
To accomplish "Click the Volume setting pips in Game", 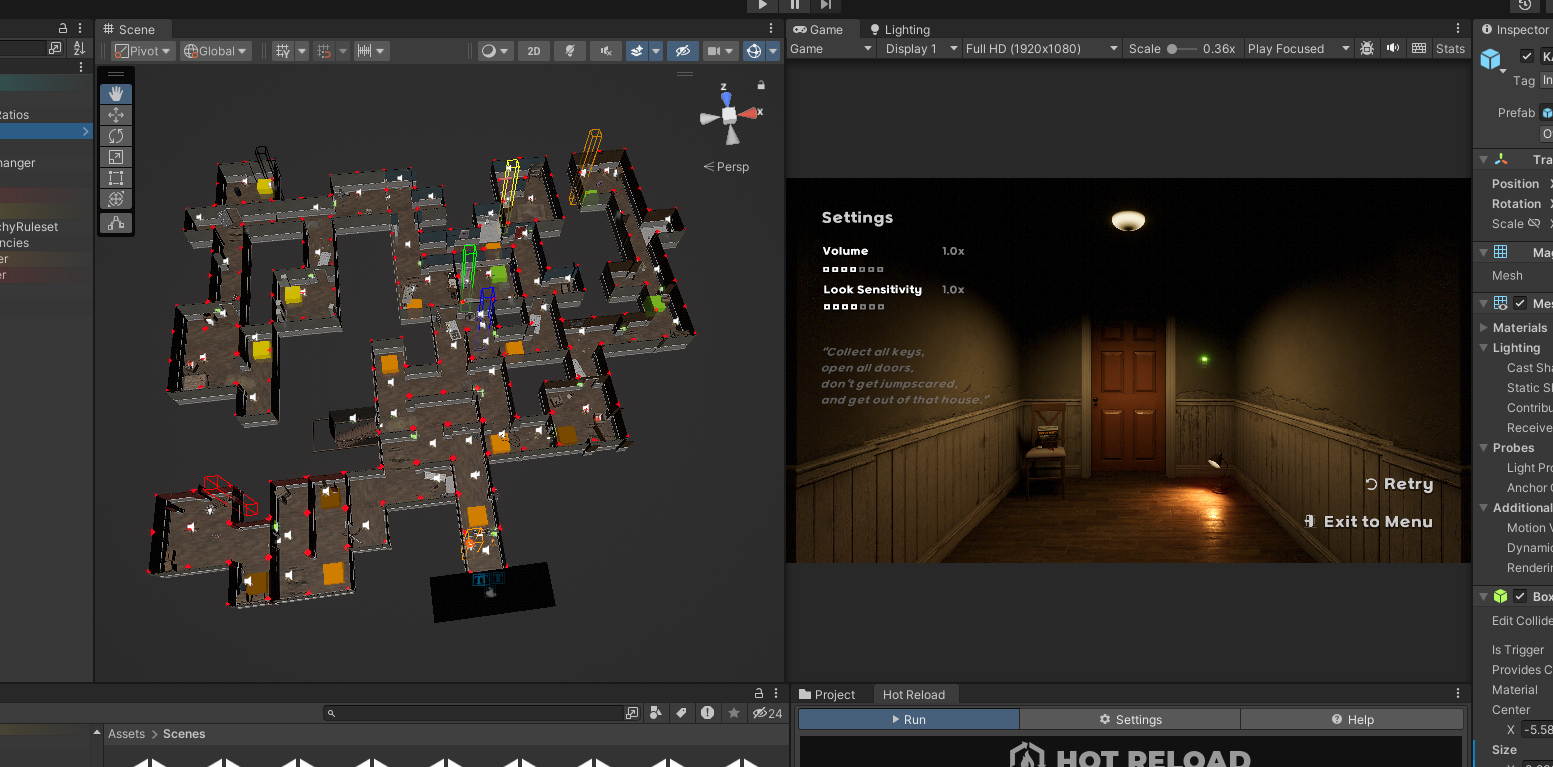I will 853,269.
